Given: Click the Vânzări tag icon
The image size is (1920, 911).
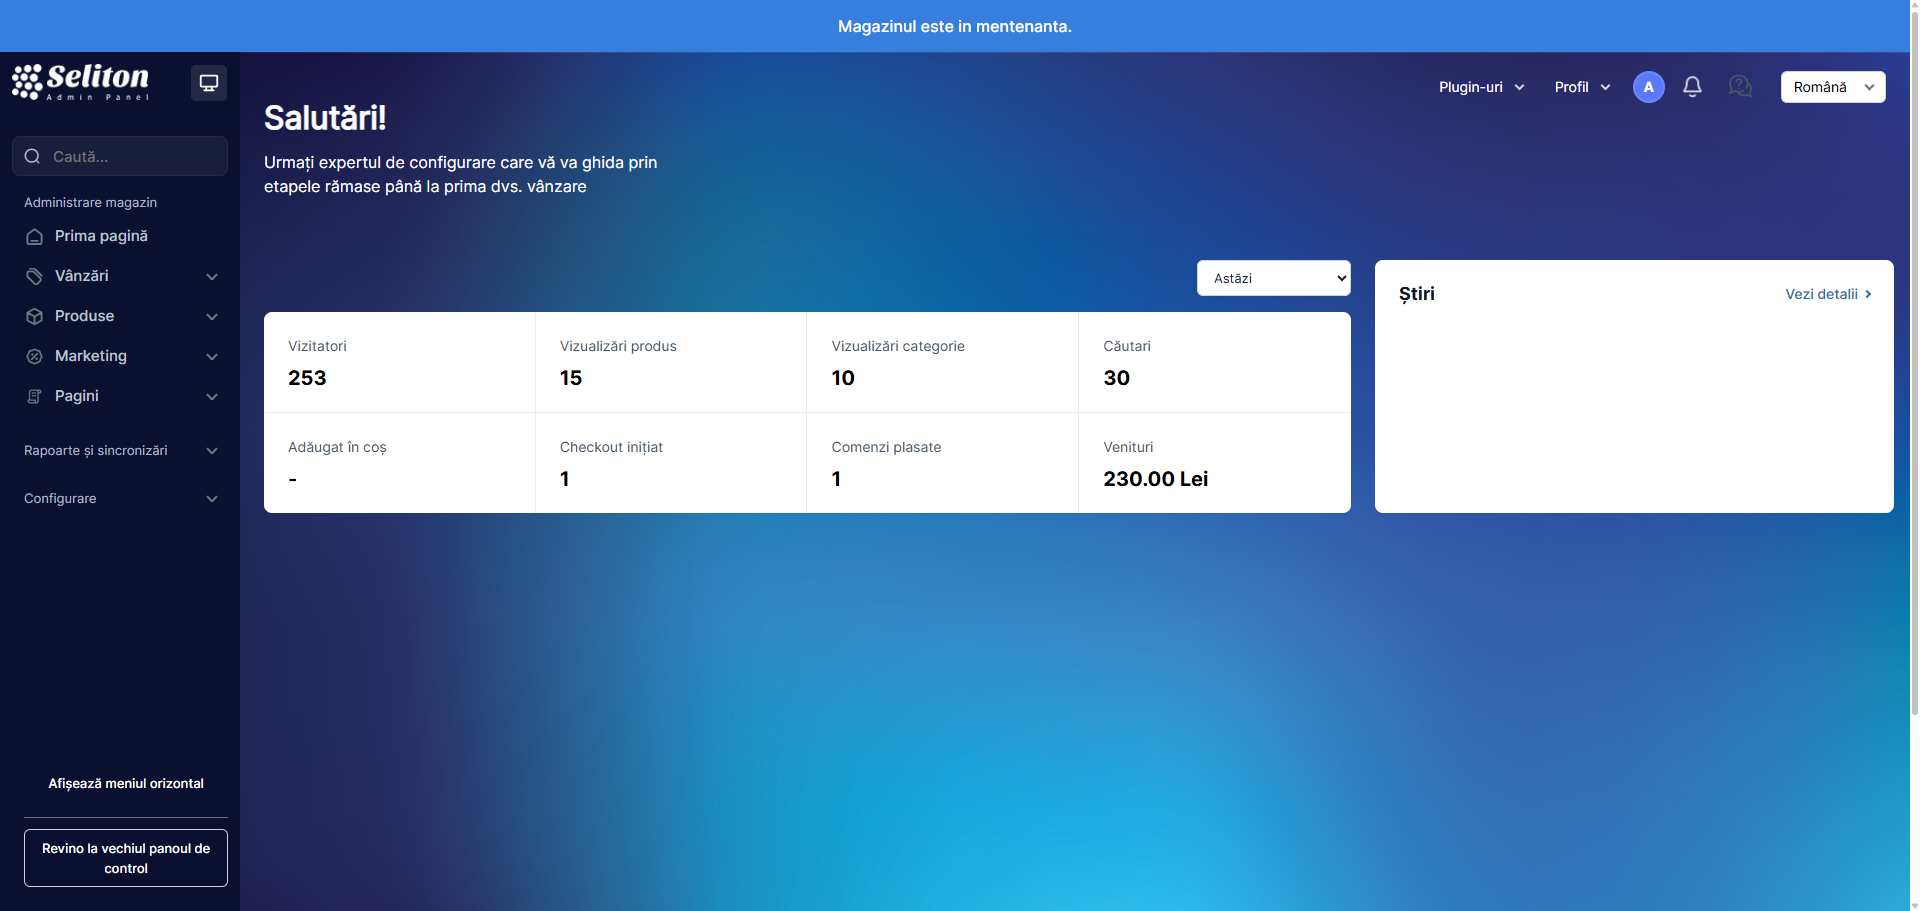Looking at the screenshot, I should pos(35,277).
